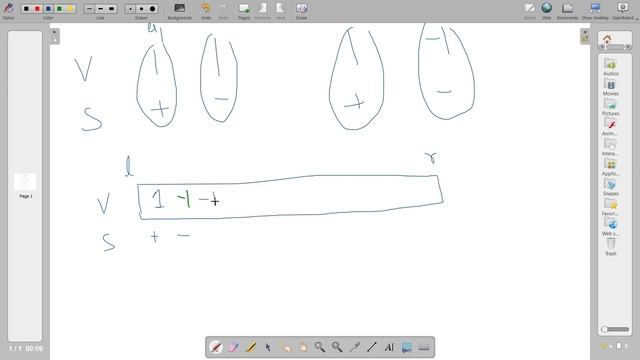Collapse the right library panel
This screenshot has height=360, width=640.
coord(585,36)
